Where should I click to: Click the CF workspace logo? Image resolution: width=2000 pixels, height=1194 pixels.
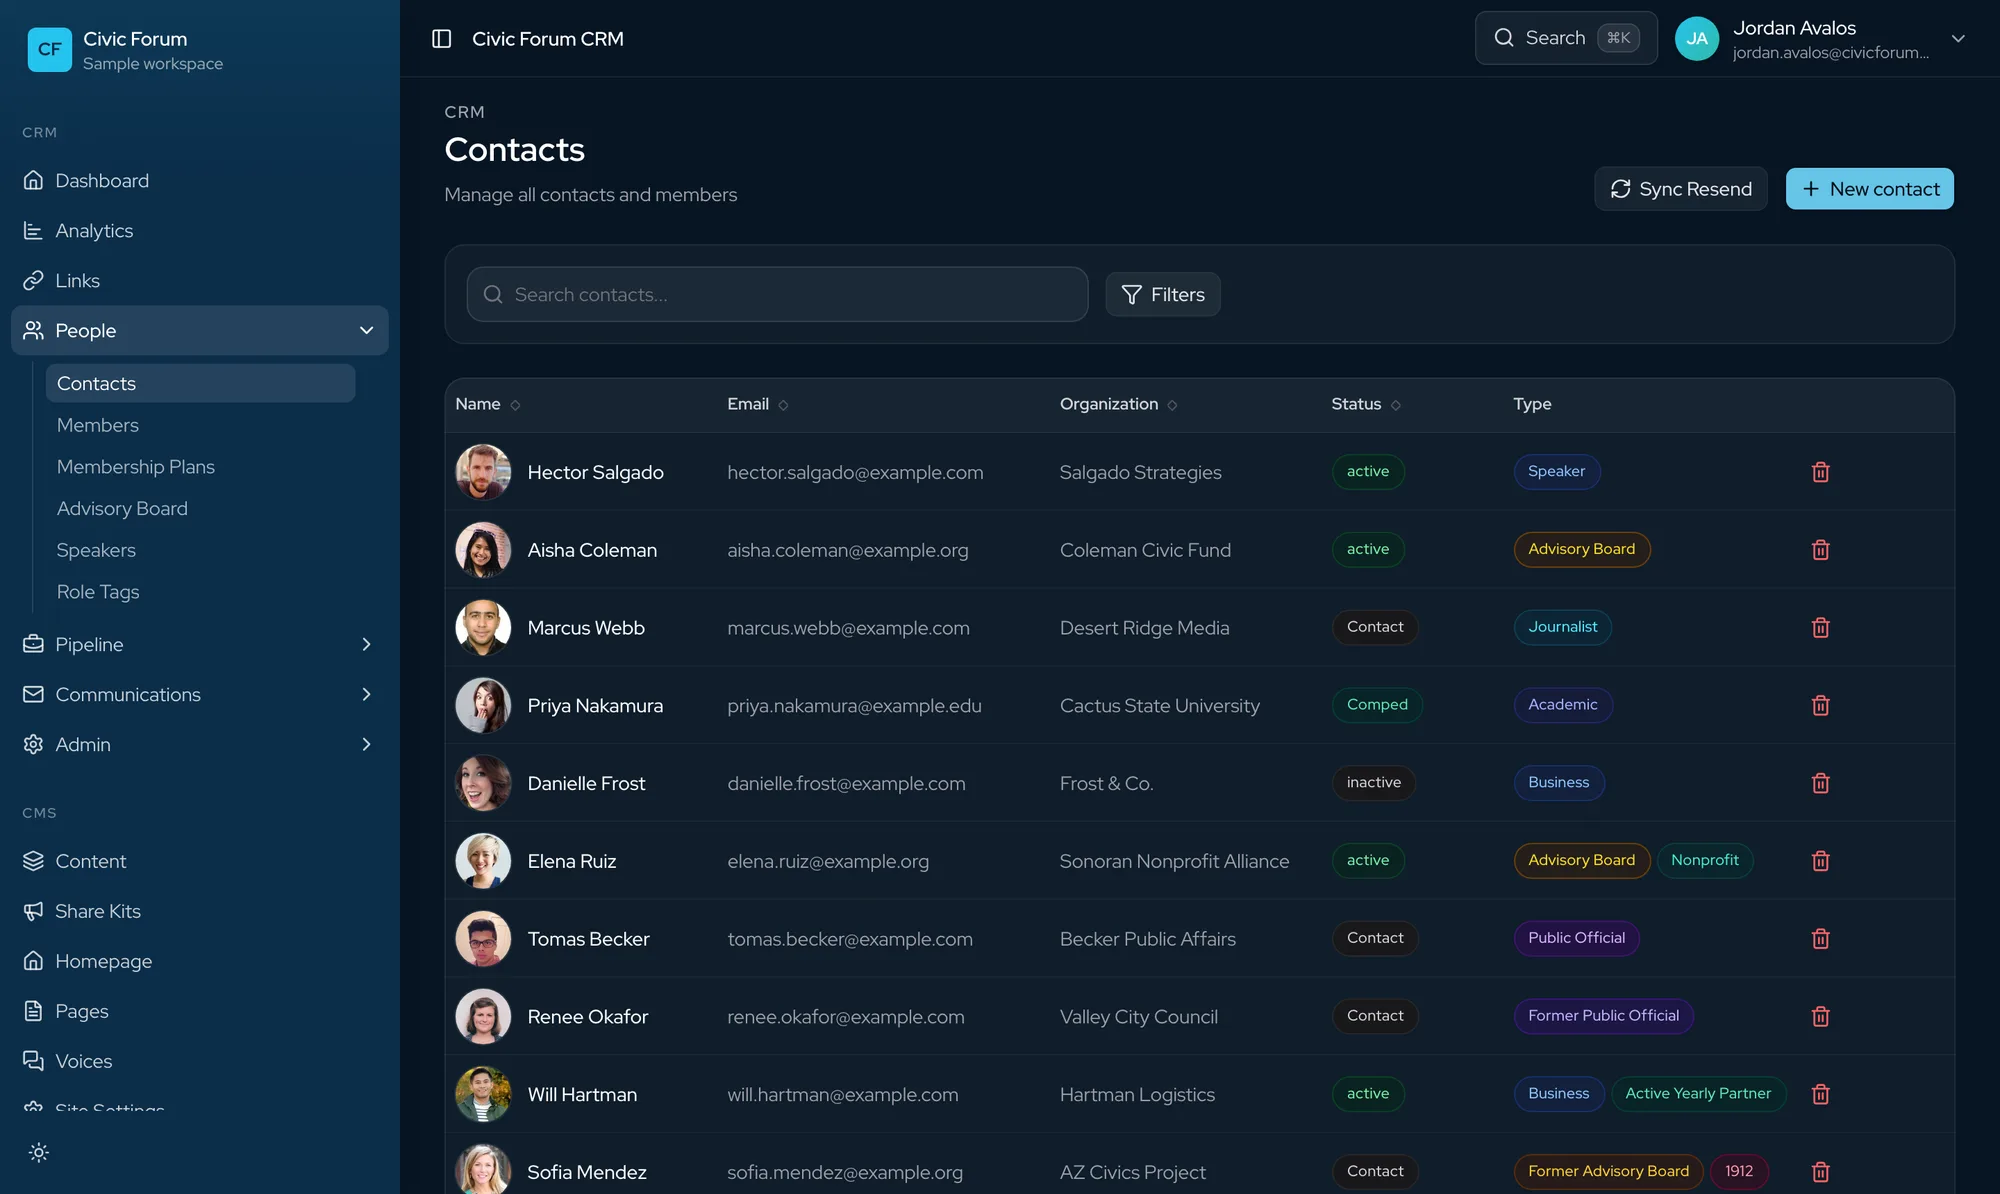(49, 49)
